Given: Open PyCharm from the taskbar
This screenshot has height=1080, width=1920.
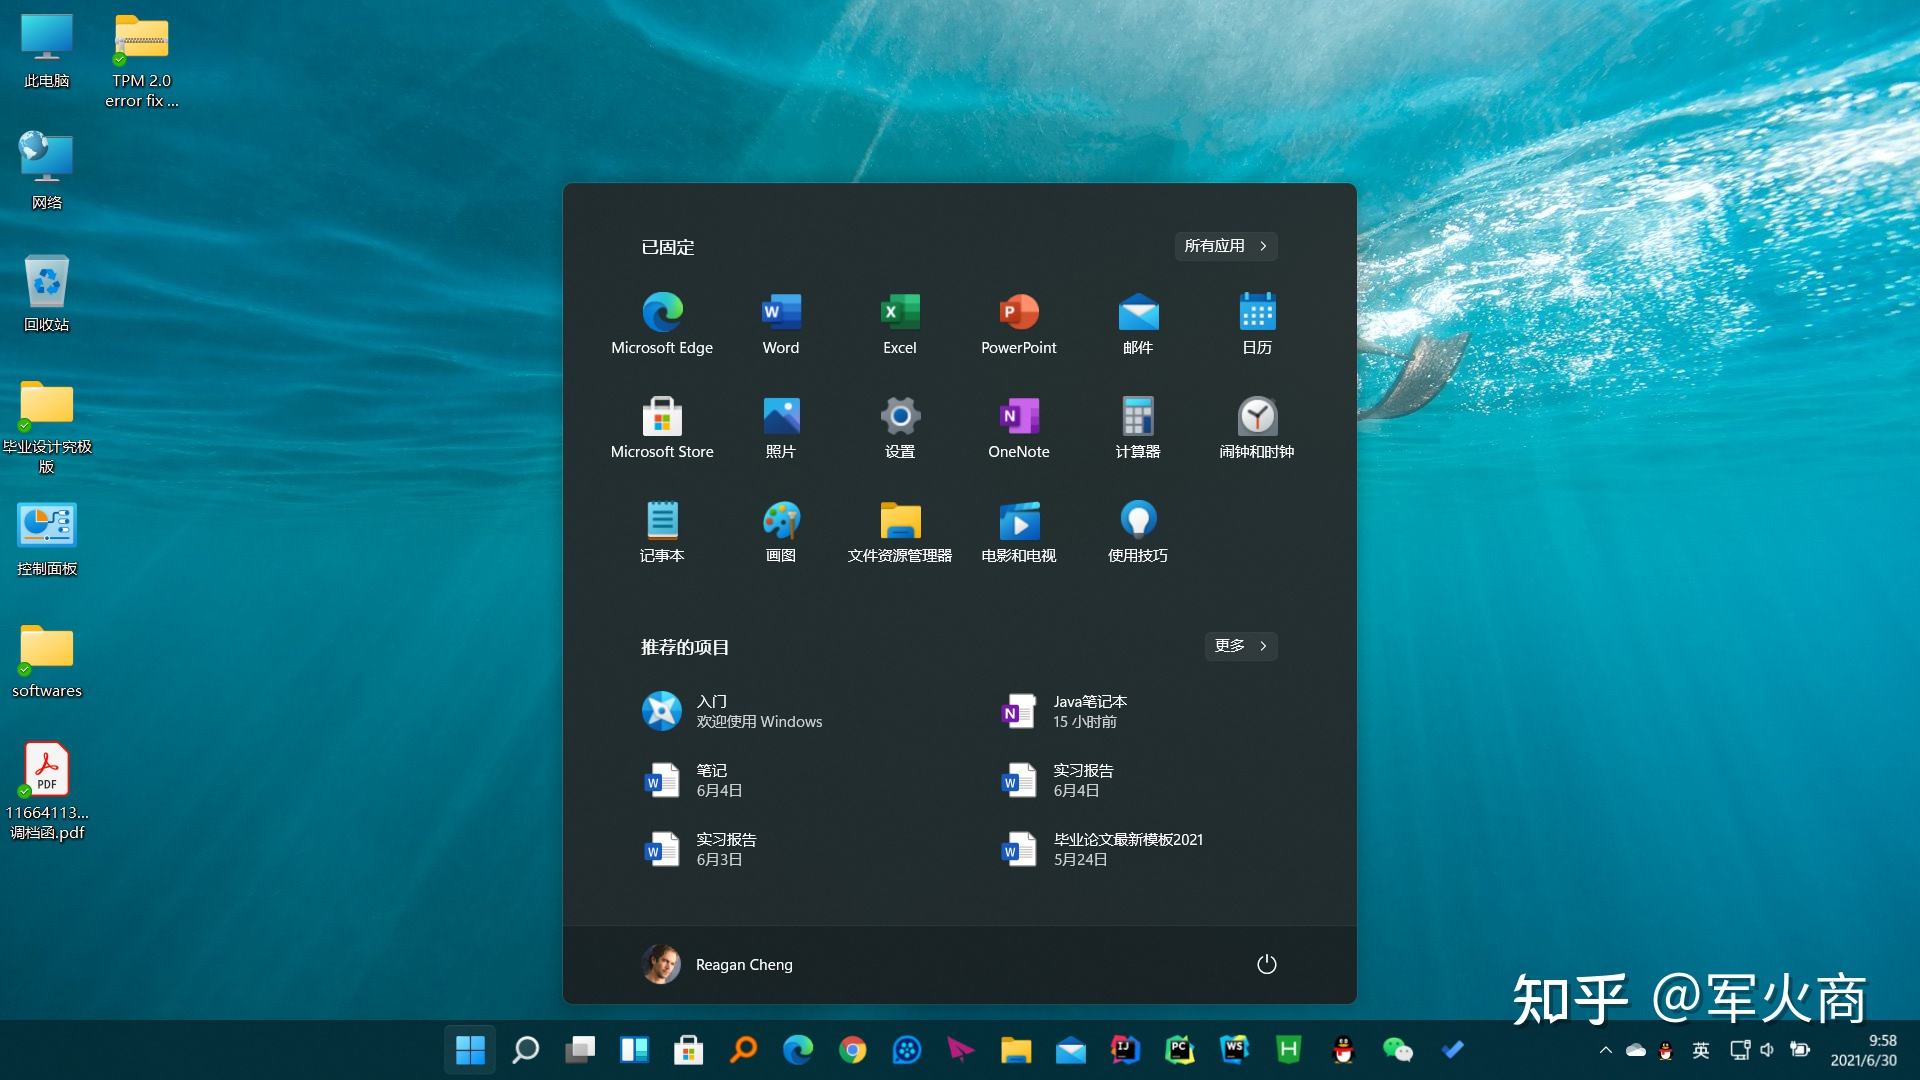Looking at the screenshot, I should click(x=1180, y=1050).
